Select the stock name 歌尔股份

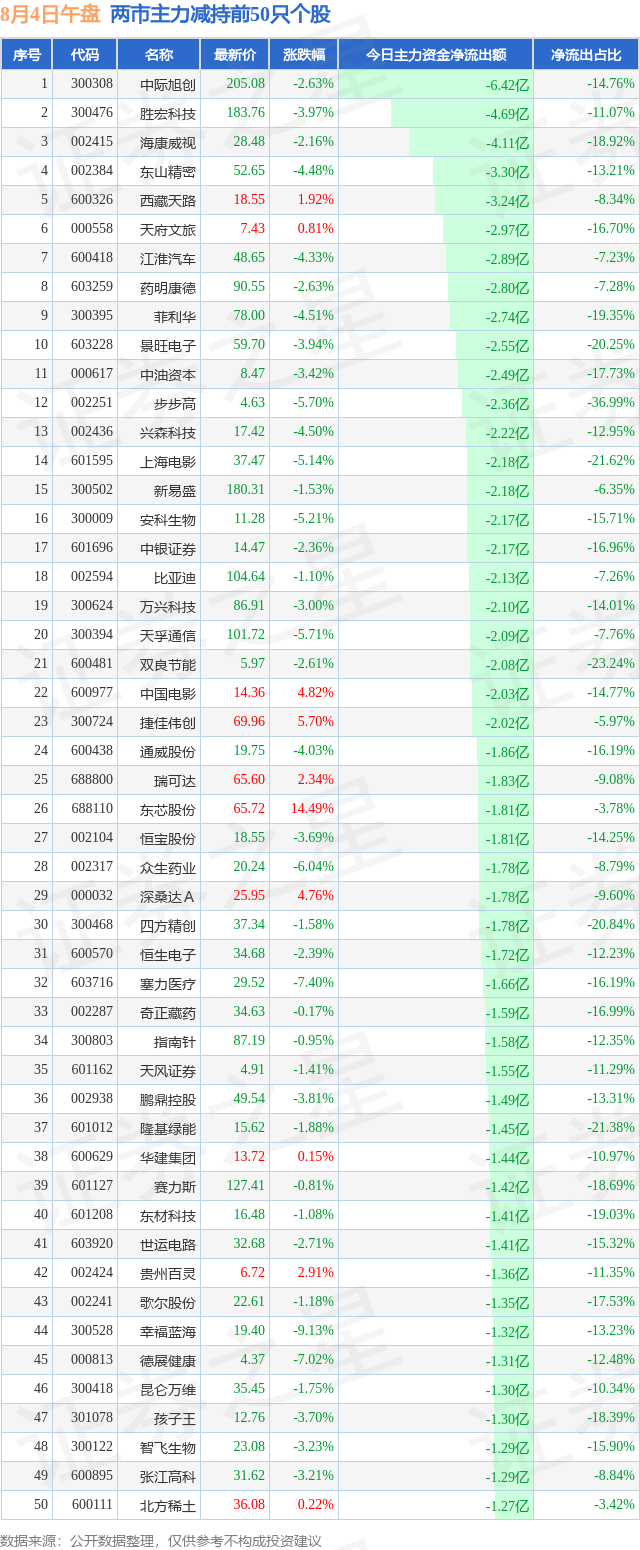[x=168, y=1302]
